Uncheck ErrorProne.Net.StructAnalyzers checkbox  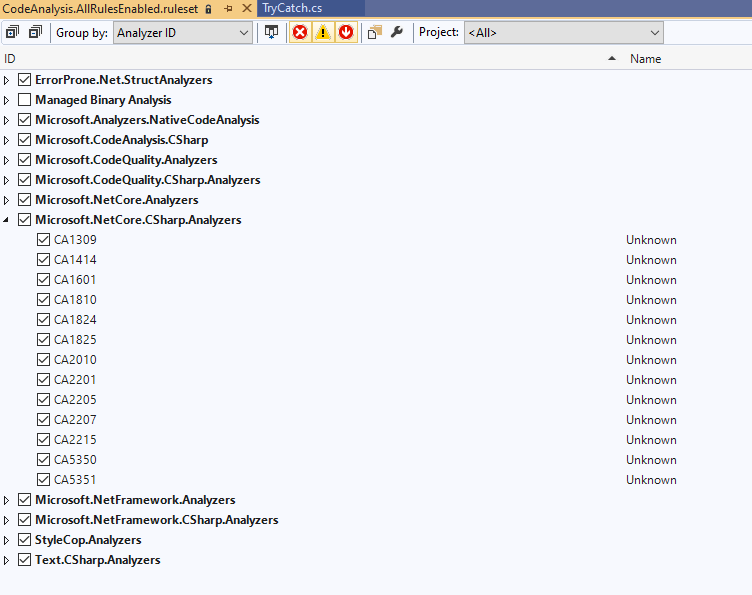pos(24,80)
